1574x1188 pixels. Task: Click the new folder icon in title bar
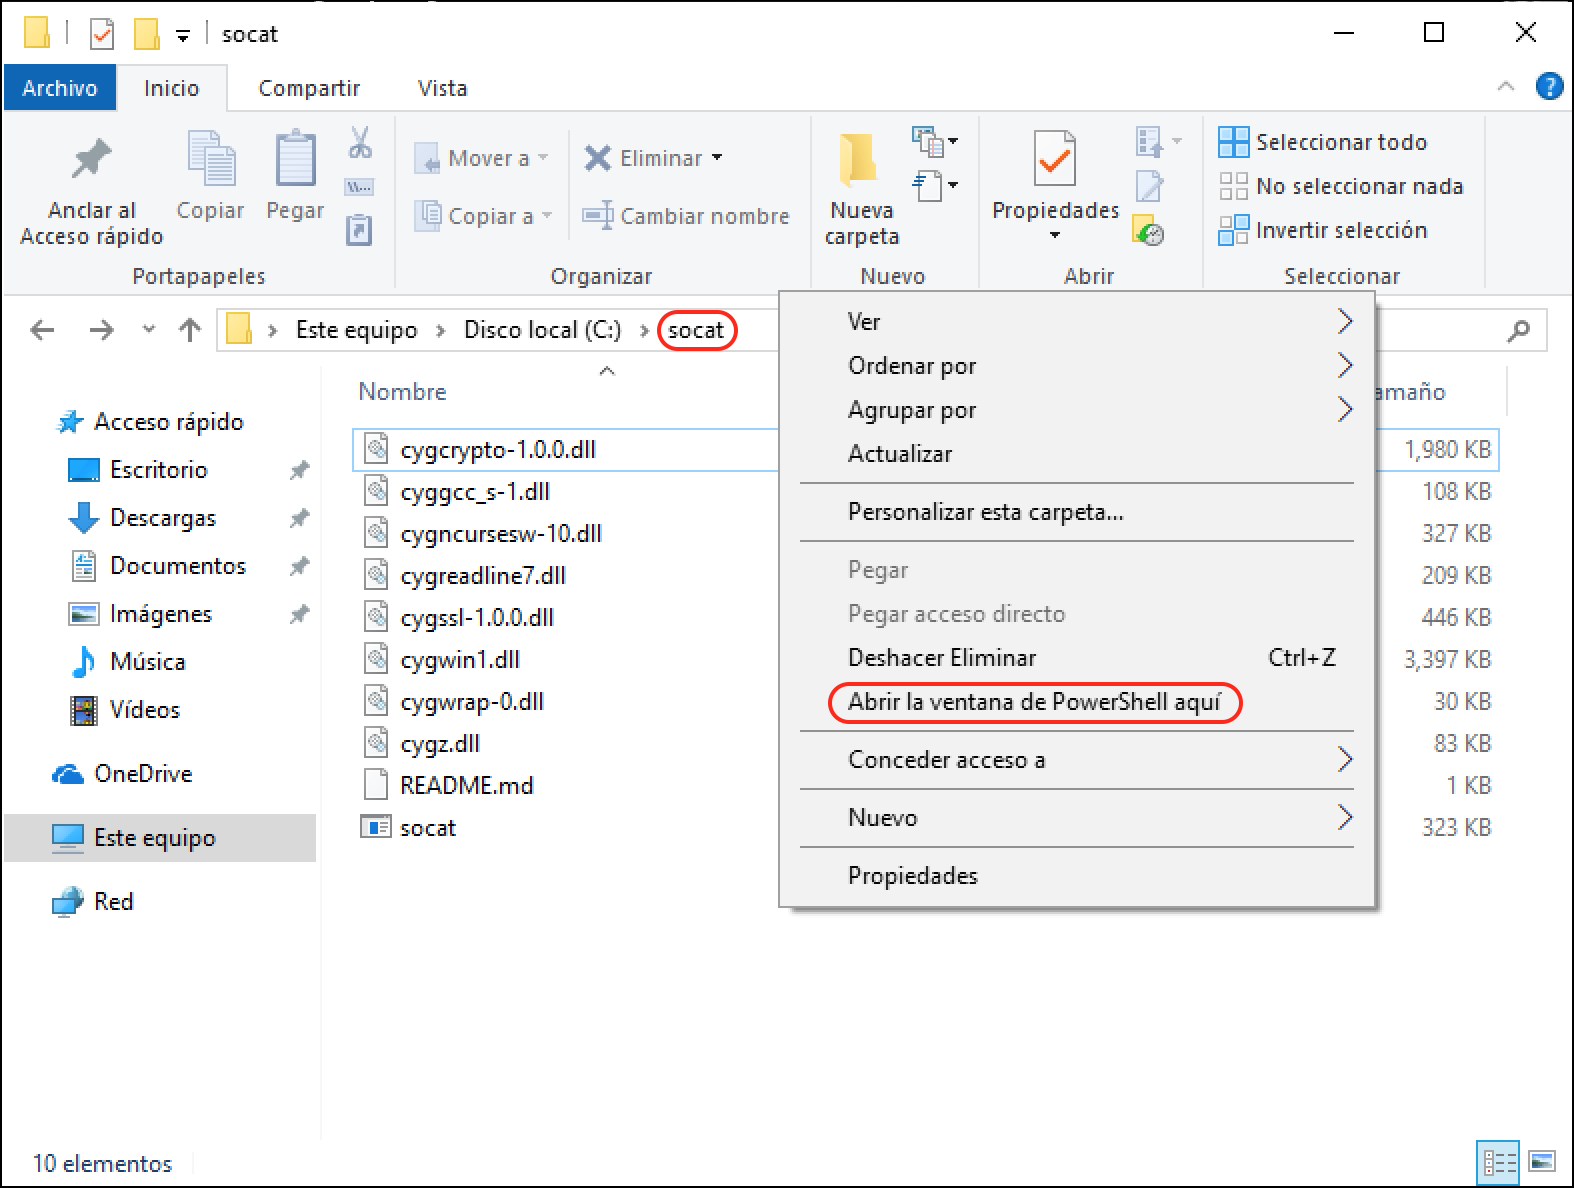147,34
